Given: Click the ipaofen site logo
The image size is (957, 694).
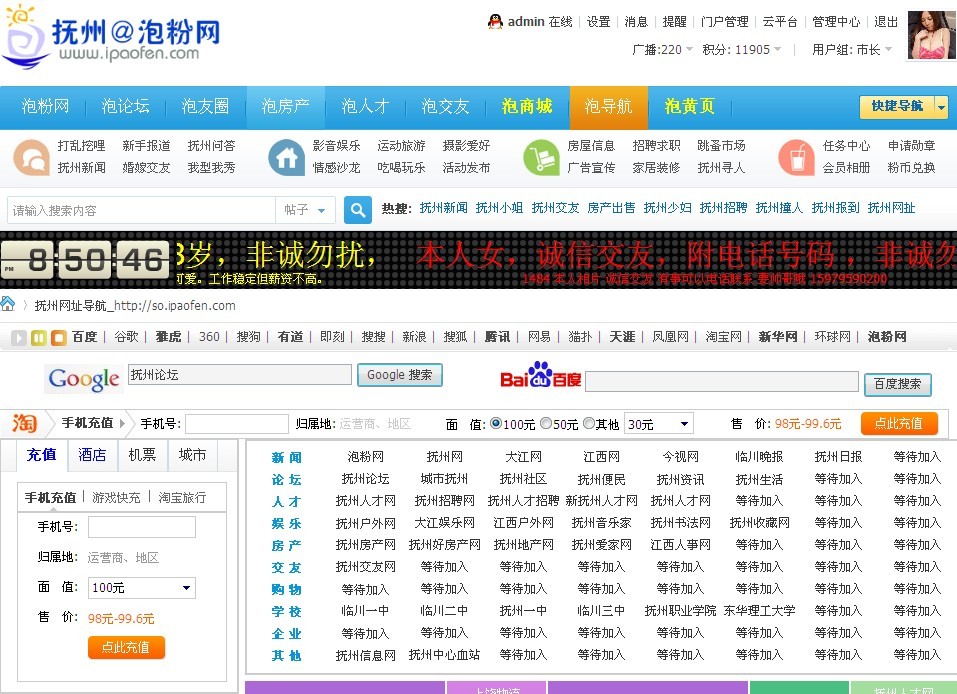Looking at the screenshot, I should [x=110, y=38].
